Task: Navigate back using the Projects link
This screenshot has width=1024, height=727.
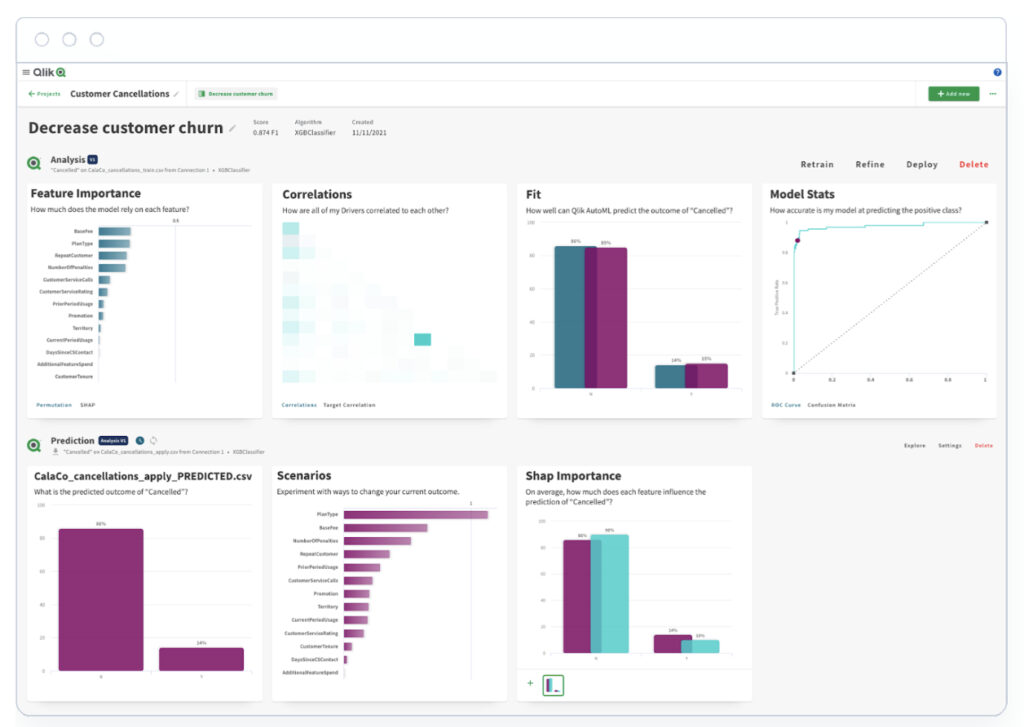Action: point(46,93)
